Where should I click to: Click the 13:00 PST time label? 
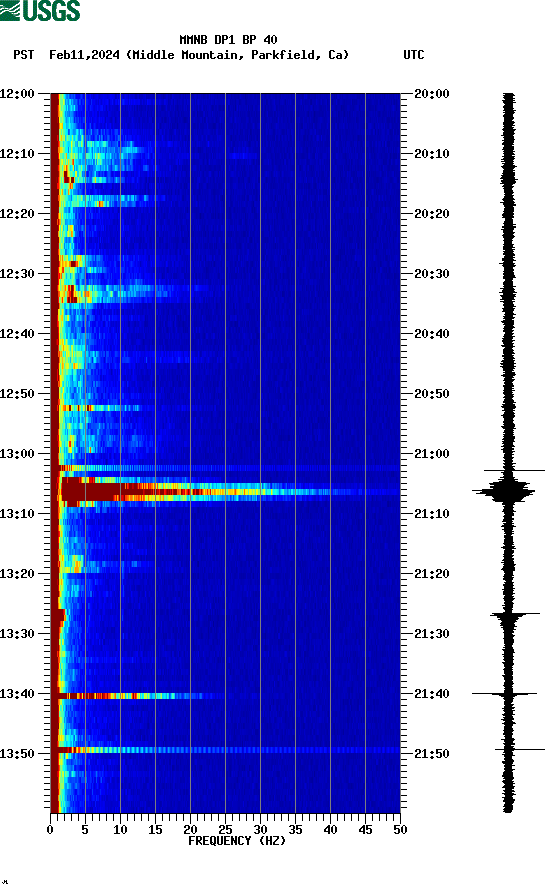point(17,454)
